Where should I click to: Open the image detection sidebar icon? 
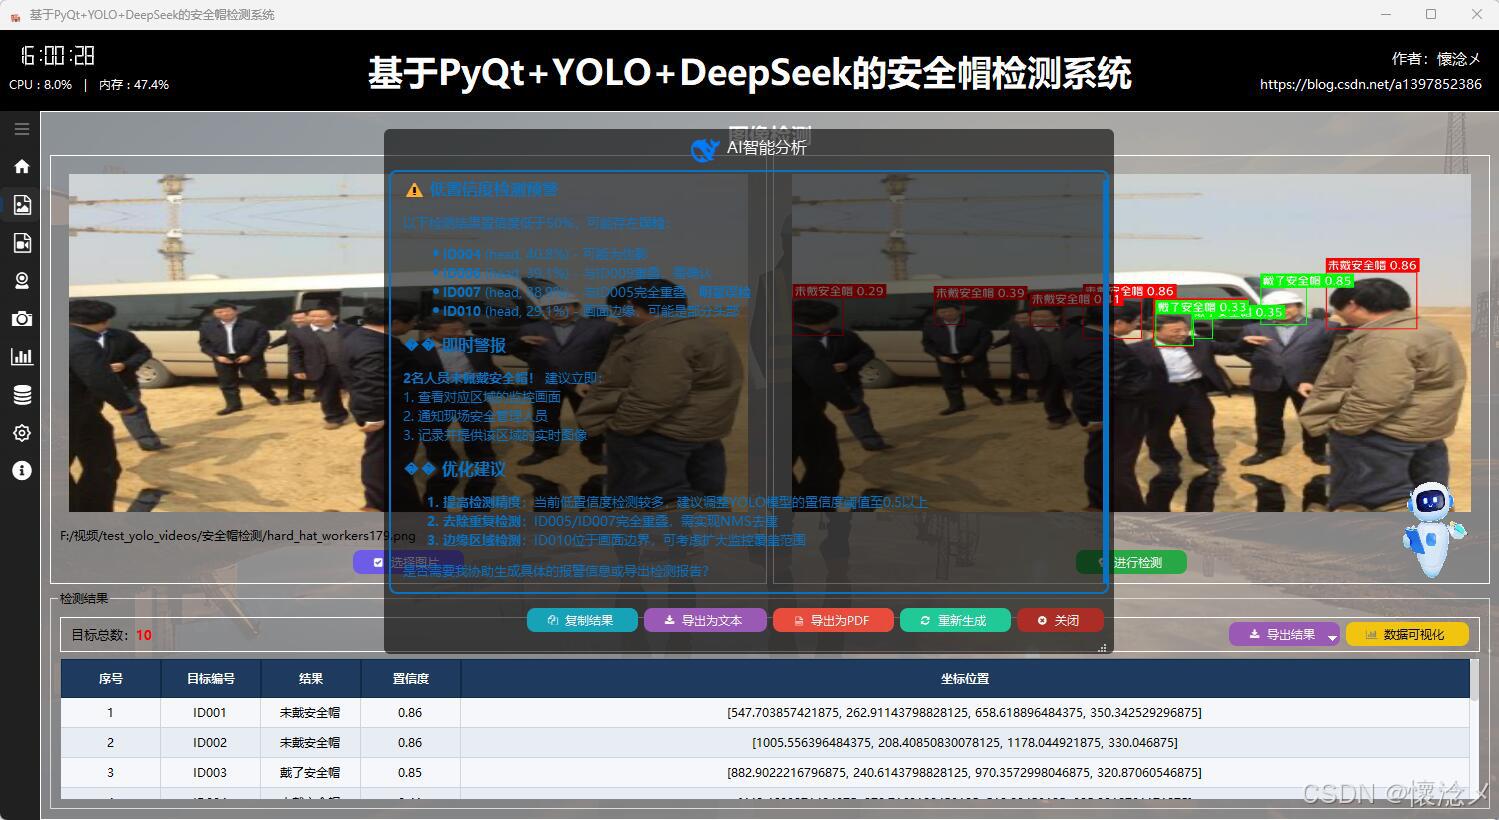[21, 204]
